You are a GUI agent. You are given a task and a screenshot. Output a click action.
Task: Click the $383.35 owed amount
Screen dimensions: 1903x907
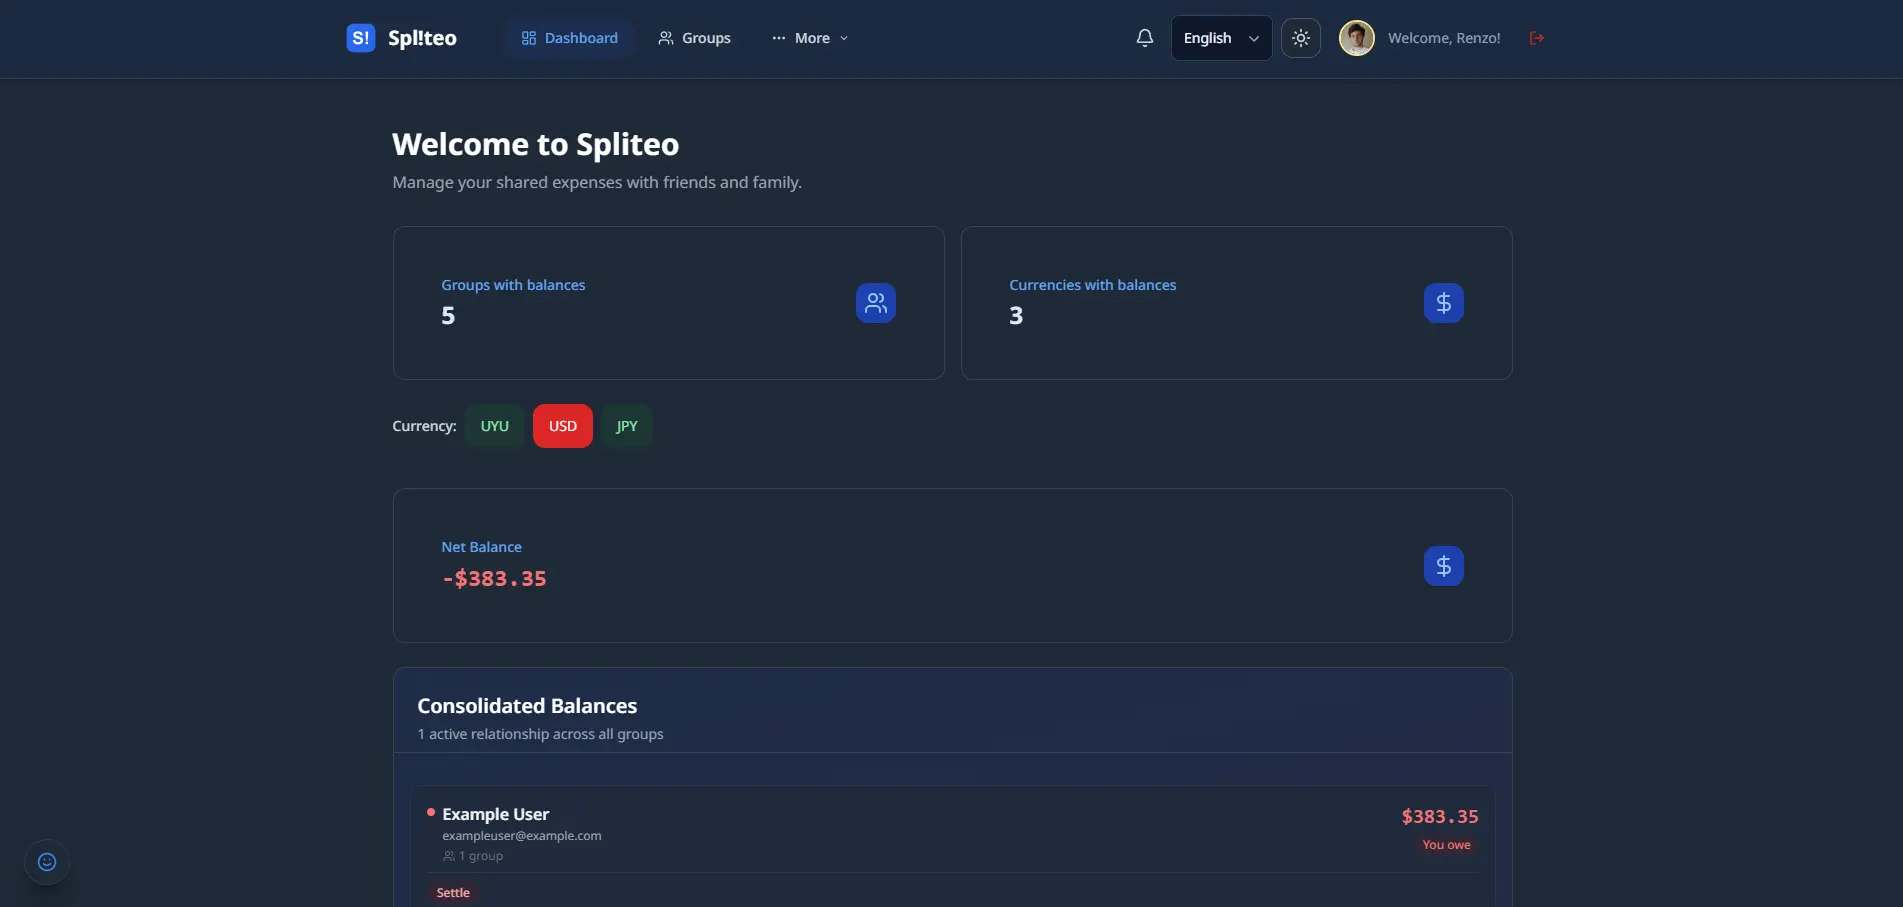pyautogui.click(x=1440, y=817)
